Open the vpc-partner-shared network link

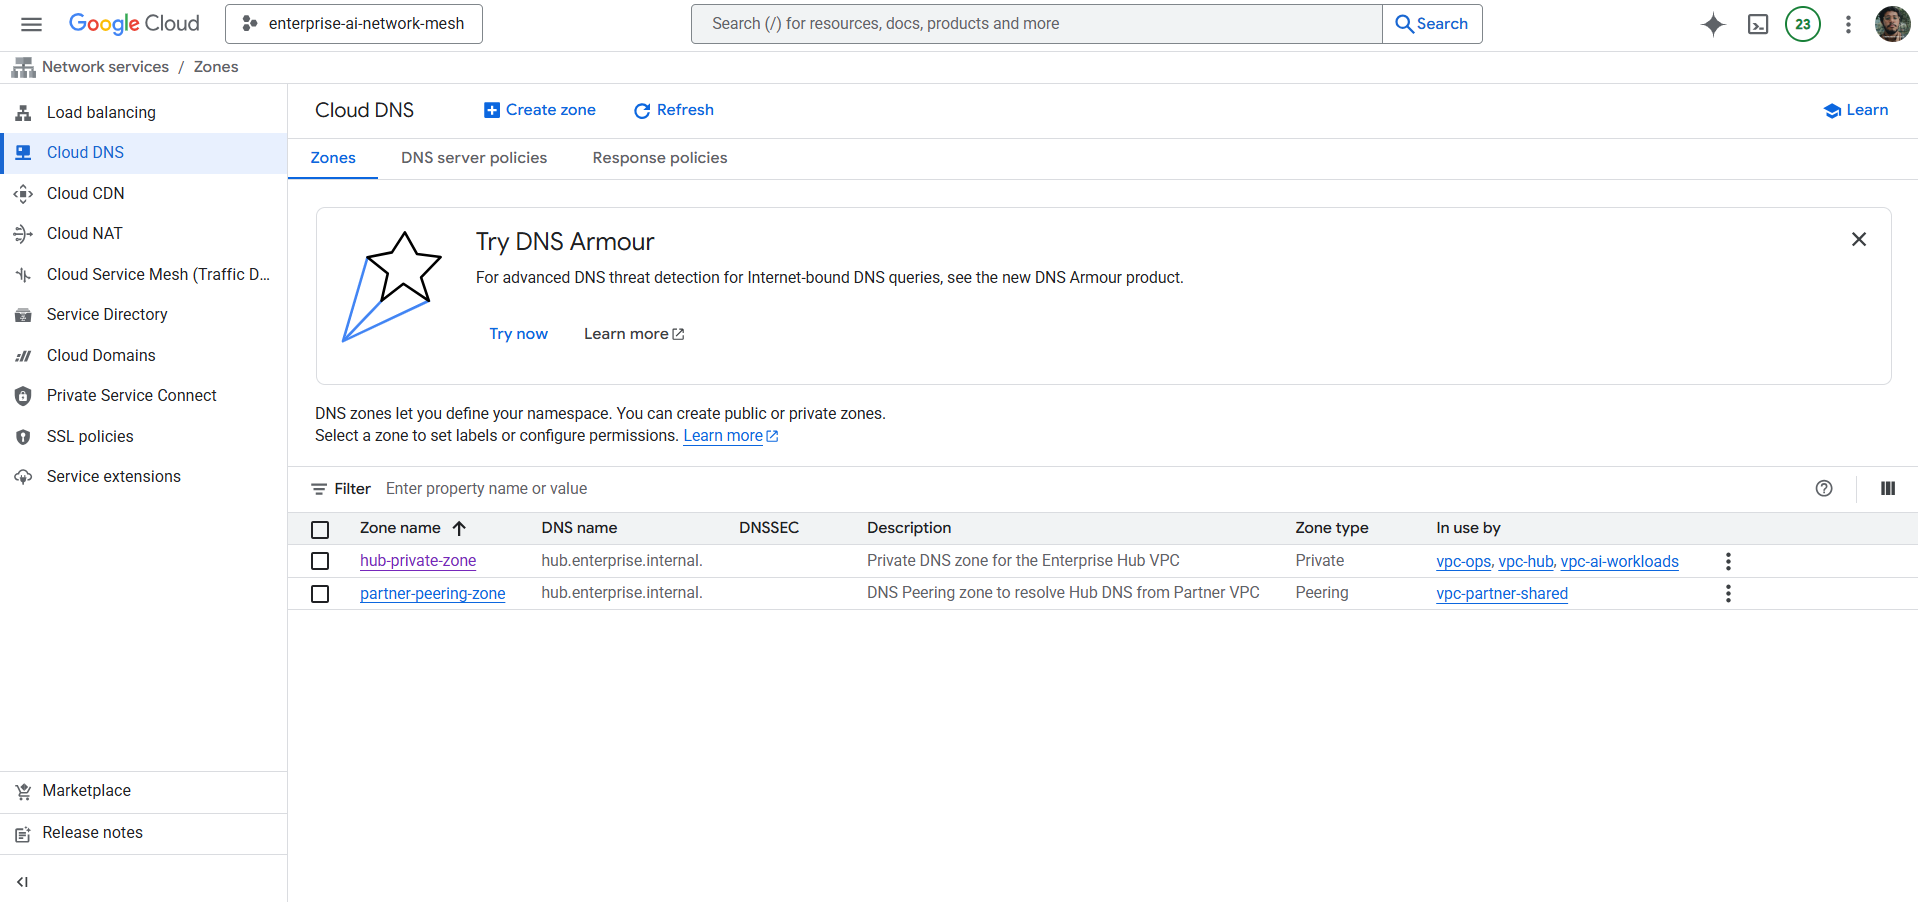pos(1502,594)
